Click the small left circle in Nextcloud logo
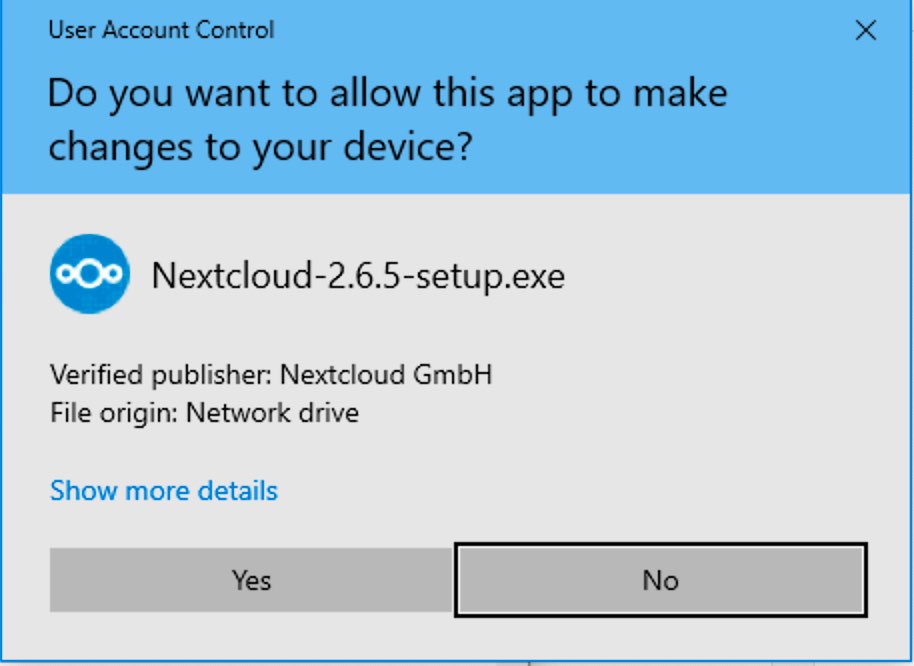Viewport: 914px width, 666px height. pos(65,274)
